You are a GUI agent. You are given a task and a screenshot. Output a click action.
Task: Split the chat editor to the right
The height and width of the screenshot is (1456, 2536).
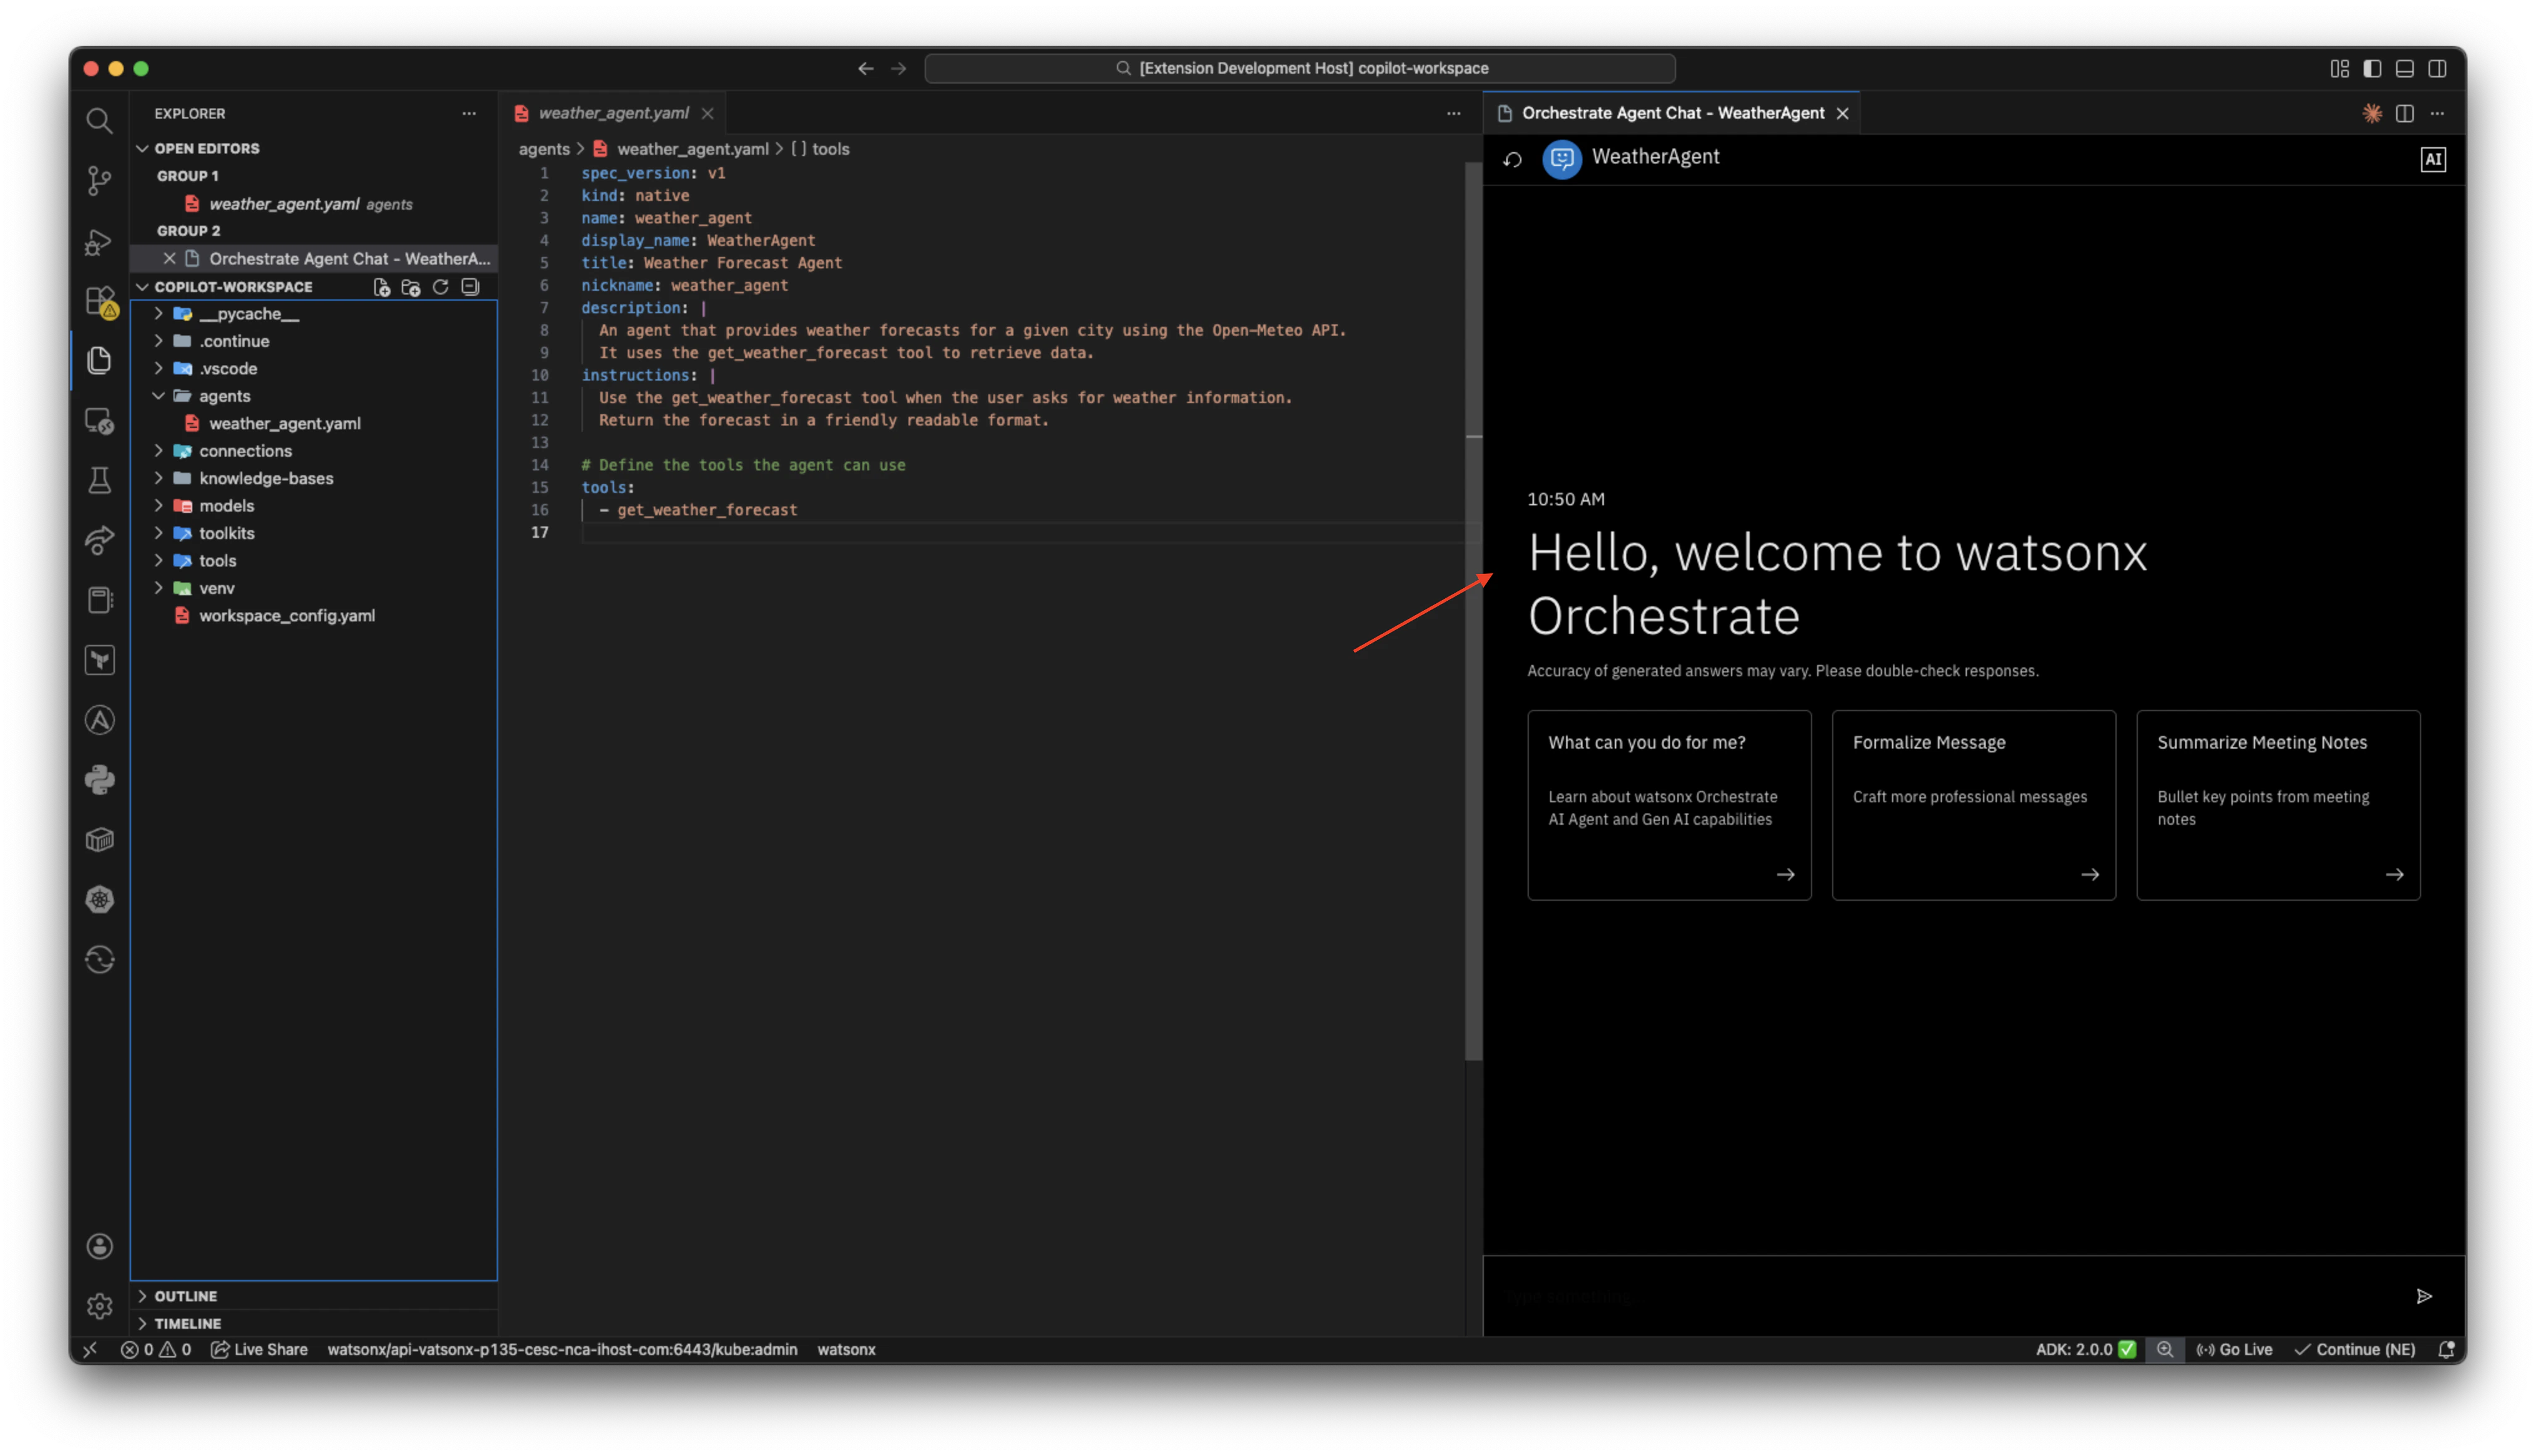2404,113
